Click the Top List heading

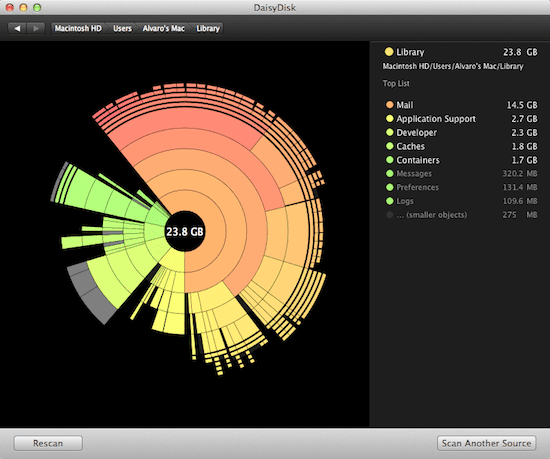click(x=396, y=83)
